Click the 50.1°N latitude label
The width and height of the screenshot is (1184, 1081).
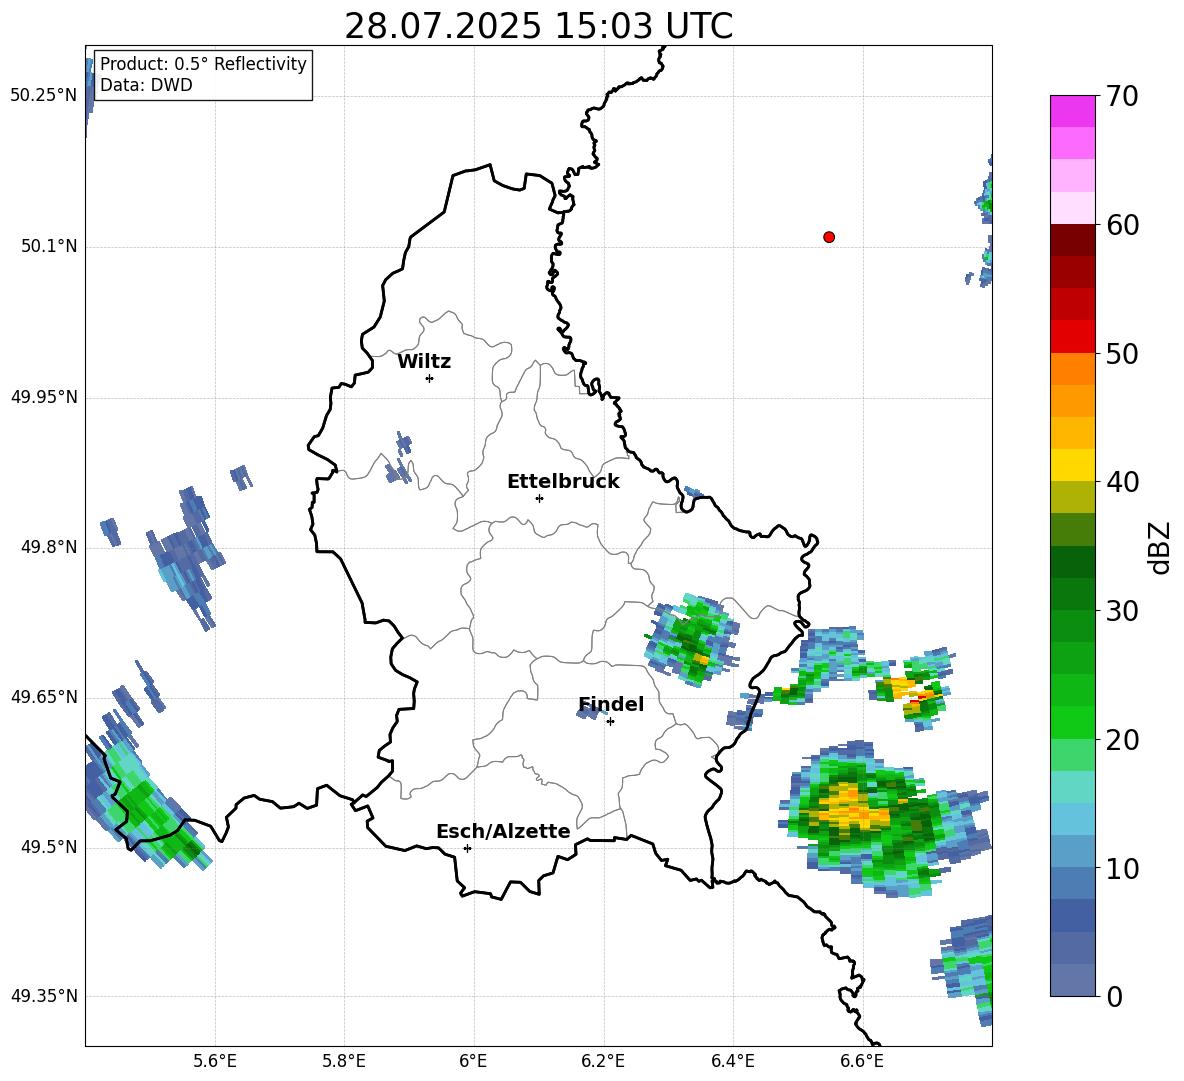click(49, 247)
